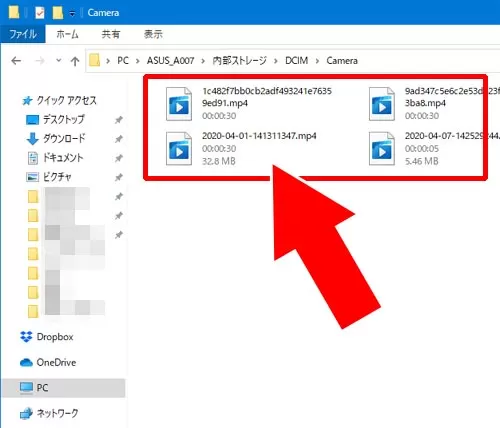This screenshot has height=428, width=500.
Task: Open quick access toolbar customize dropdown
Action: coord(72,13)
